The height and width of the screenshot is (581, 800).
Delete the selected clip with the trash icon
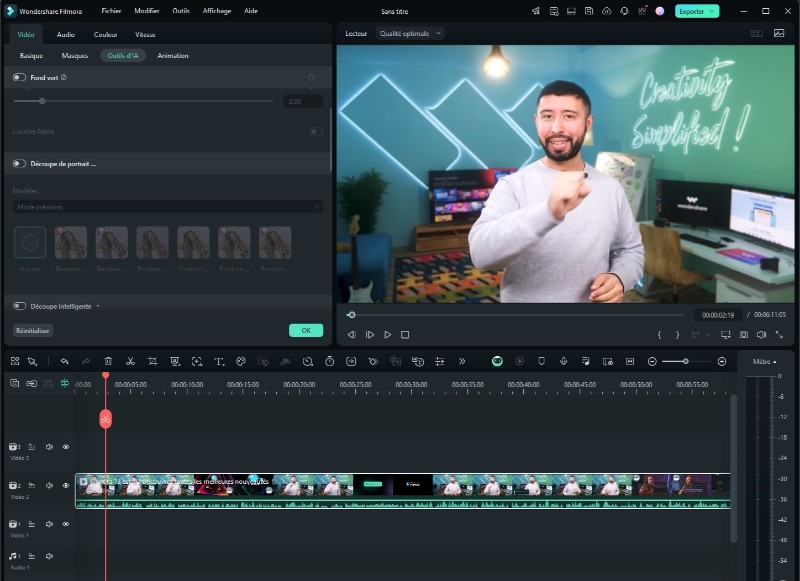click(108, 362)
